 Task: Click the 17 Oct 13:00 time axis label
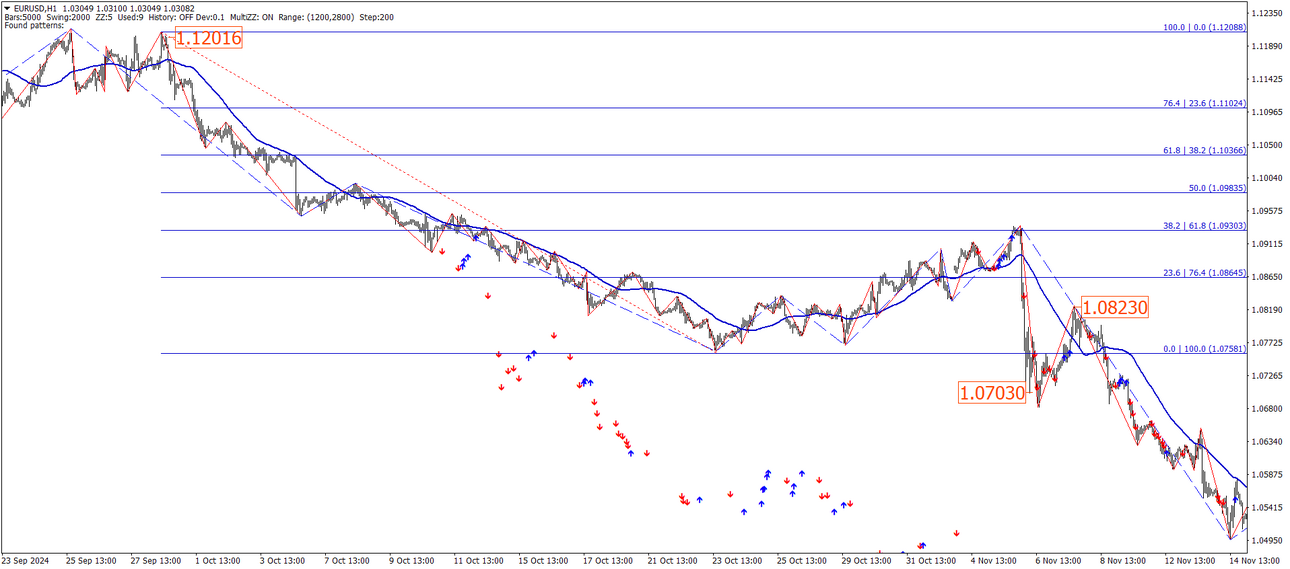(x=608, y=561)
